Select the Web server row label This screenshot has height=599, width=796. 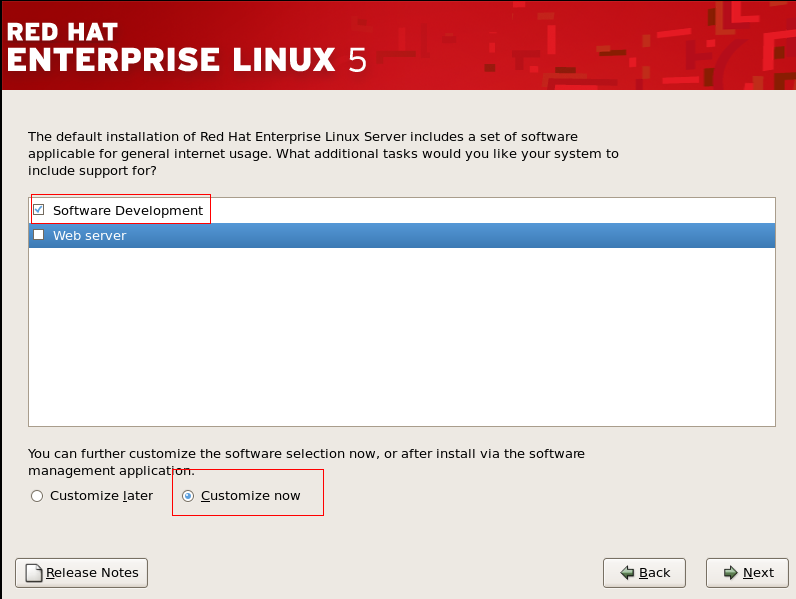[89, 236]
